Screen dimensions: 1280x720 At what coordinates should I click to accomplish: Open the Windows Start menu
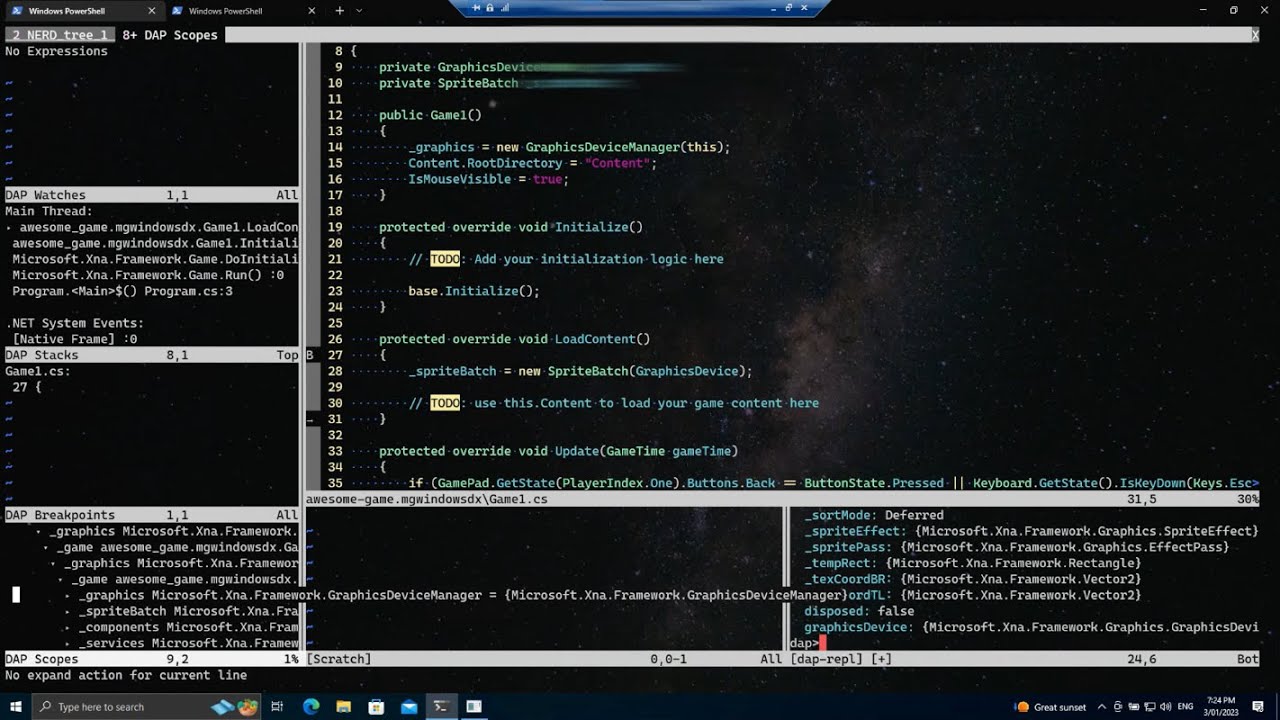(x=15, y=707)
